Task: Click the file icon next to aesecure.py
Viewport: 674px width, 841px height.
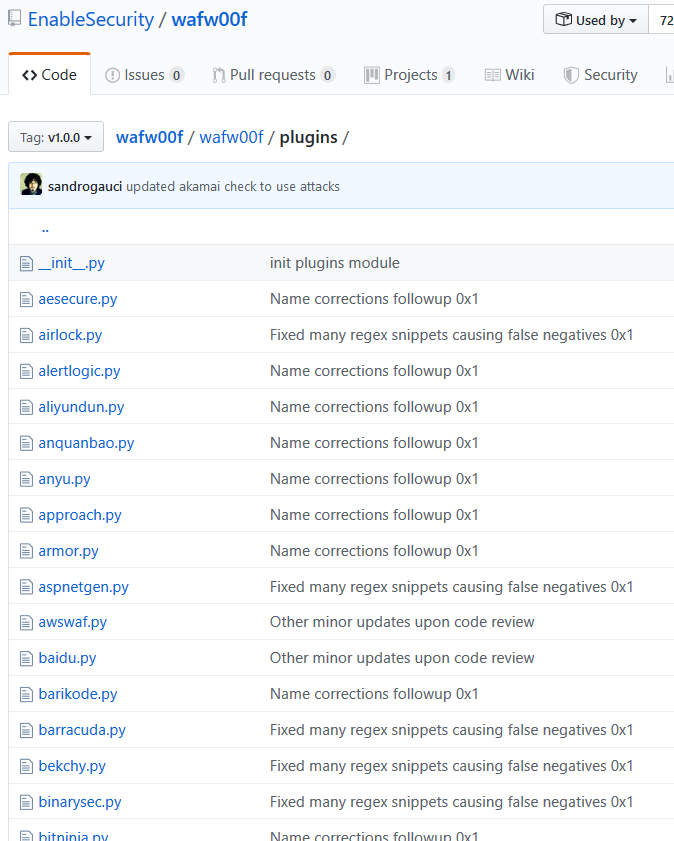Action: point(26,299)
